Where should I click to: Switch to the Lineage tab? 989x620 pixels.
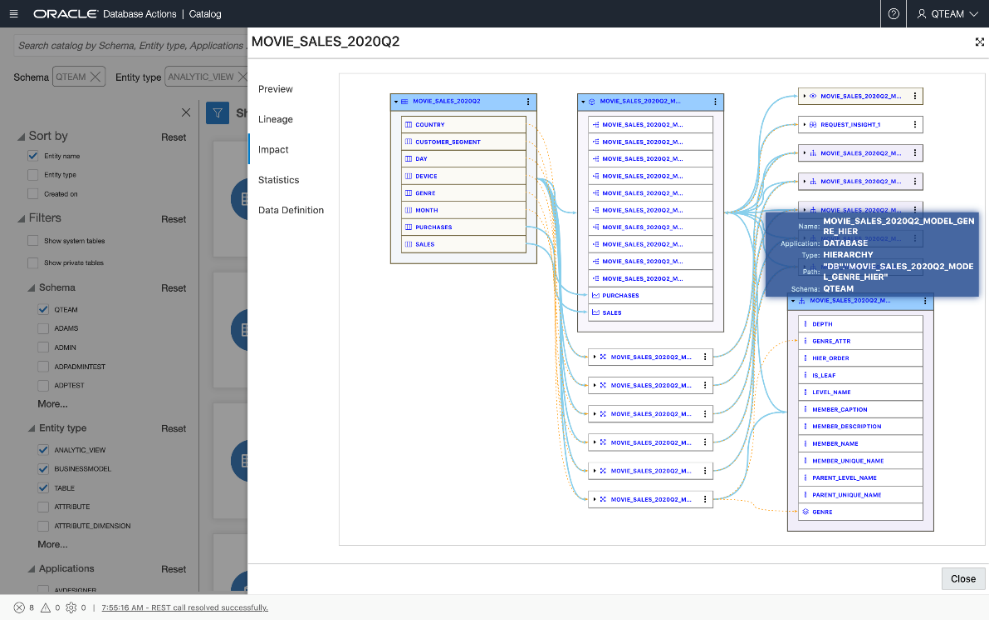point(275,119)
